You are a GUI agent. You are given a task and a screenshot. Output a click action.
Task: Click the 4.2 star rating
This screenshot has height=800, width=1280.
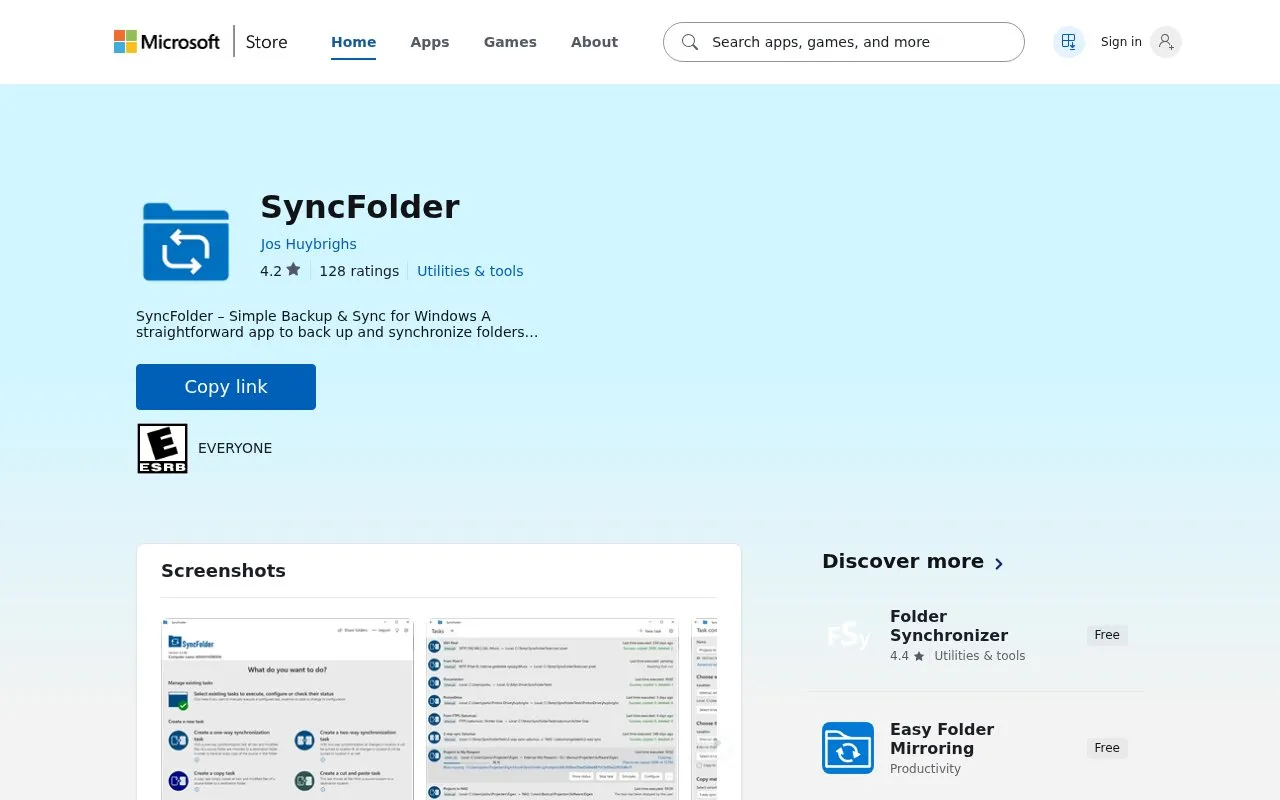pyautogui.click(x=280, y=271)
